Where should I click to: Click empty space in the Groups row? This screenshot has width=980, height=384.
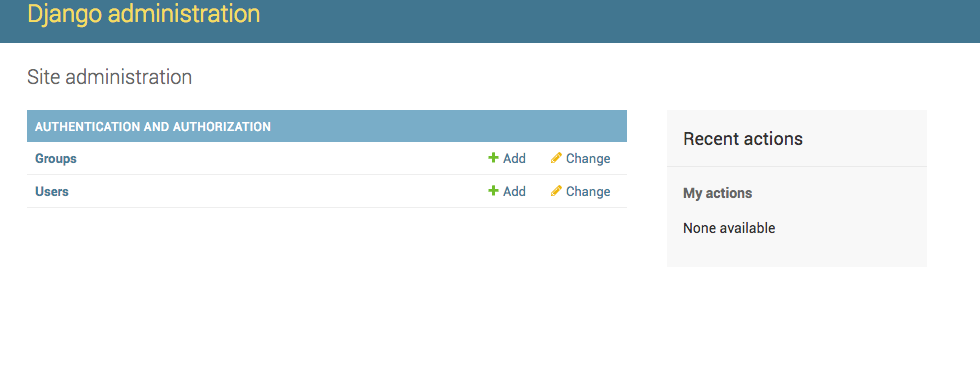281,159
